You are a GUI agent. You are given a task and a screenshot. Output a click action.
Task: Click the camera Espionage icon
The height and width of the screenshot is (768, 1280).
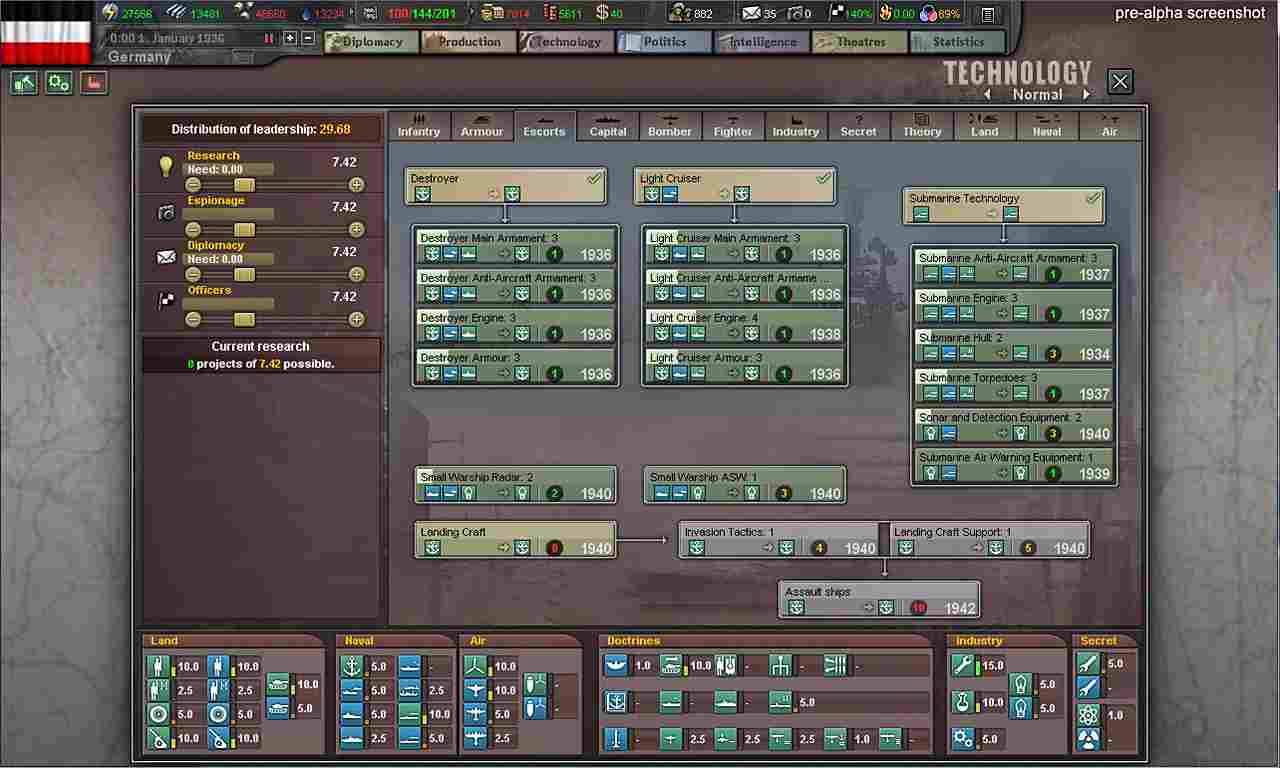click(x=166, y=212)
